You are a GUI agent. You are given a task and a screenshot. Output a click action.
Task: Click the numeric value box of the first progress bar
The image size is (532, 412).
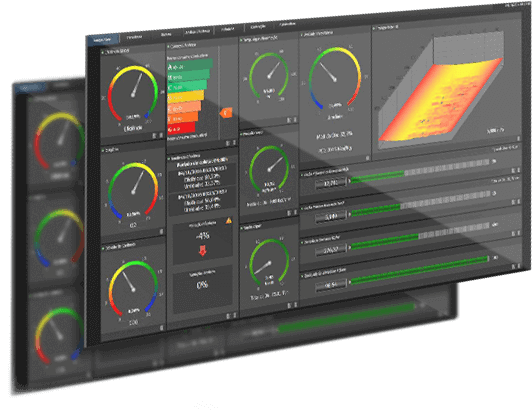(331, 183)
